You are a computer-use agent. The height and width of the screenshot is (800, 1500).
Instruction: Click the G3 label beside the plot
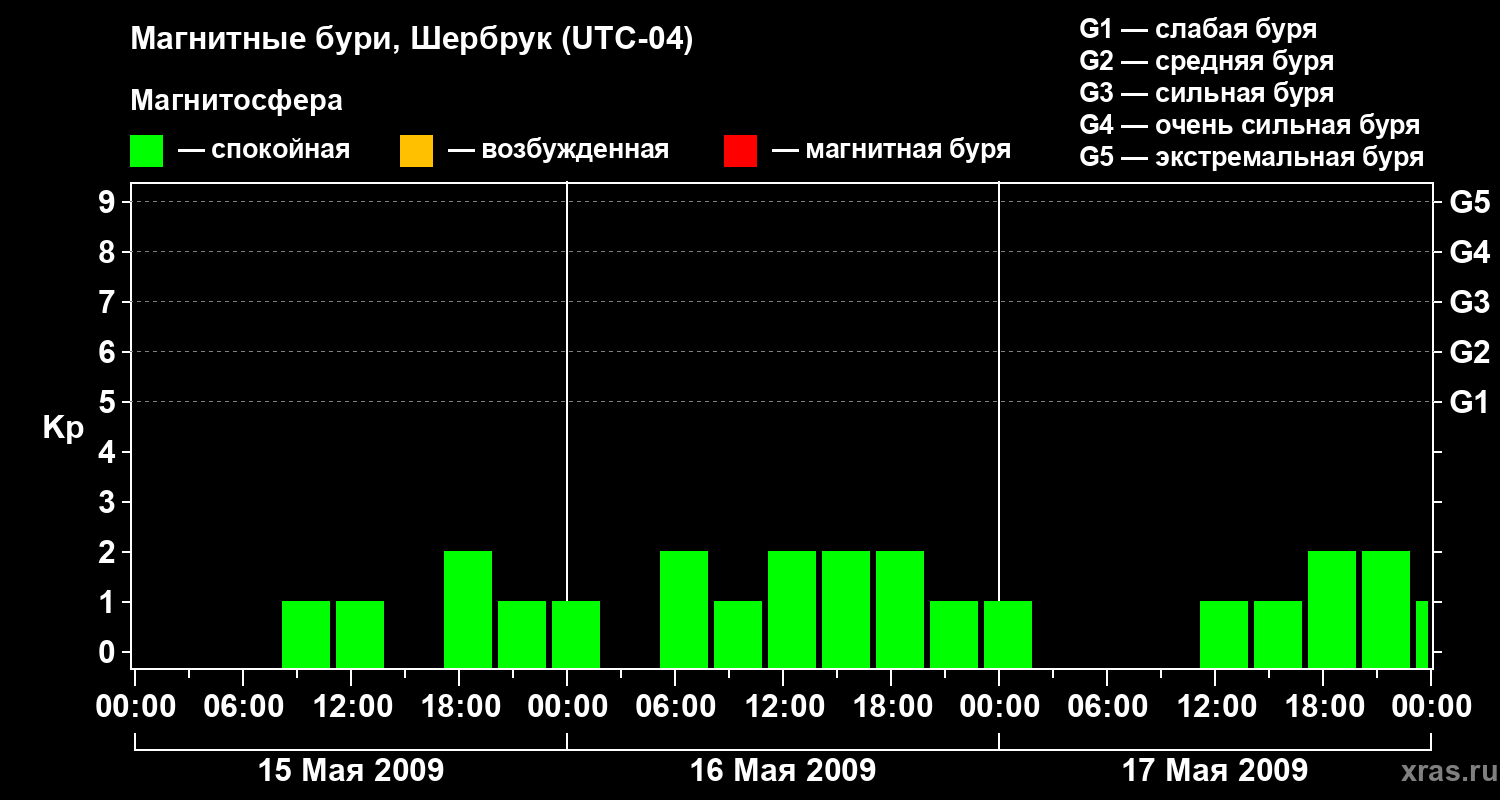click(x=1469, y=302)
